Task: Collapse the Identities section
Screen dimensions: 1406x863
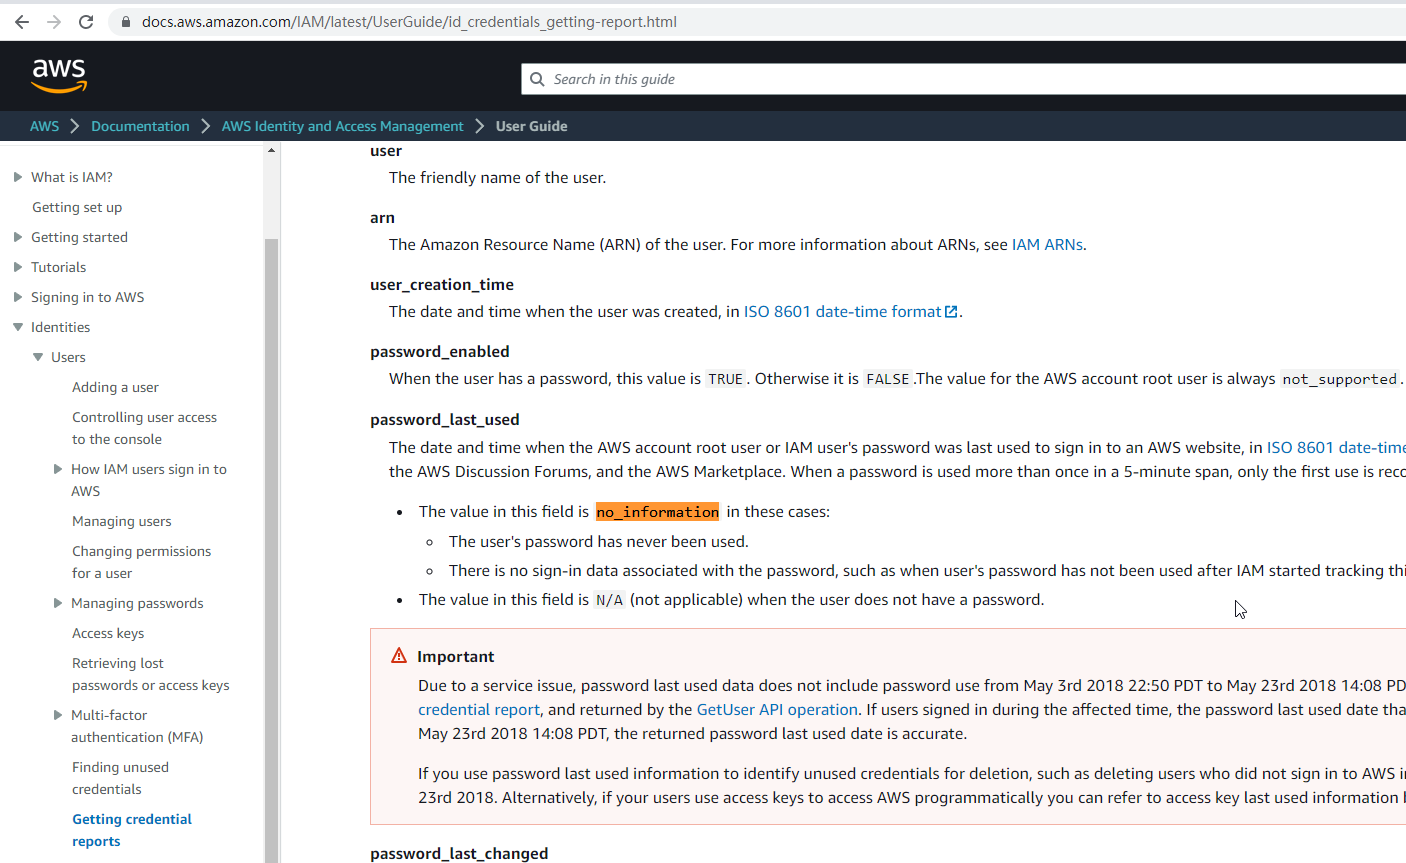Action: [x=18, y=327]
